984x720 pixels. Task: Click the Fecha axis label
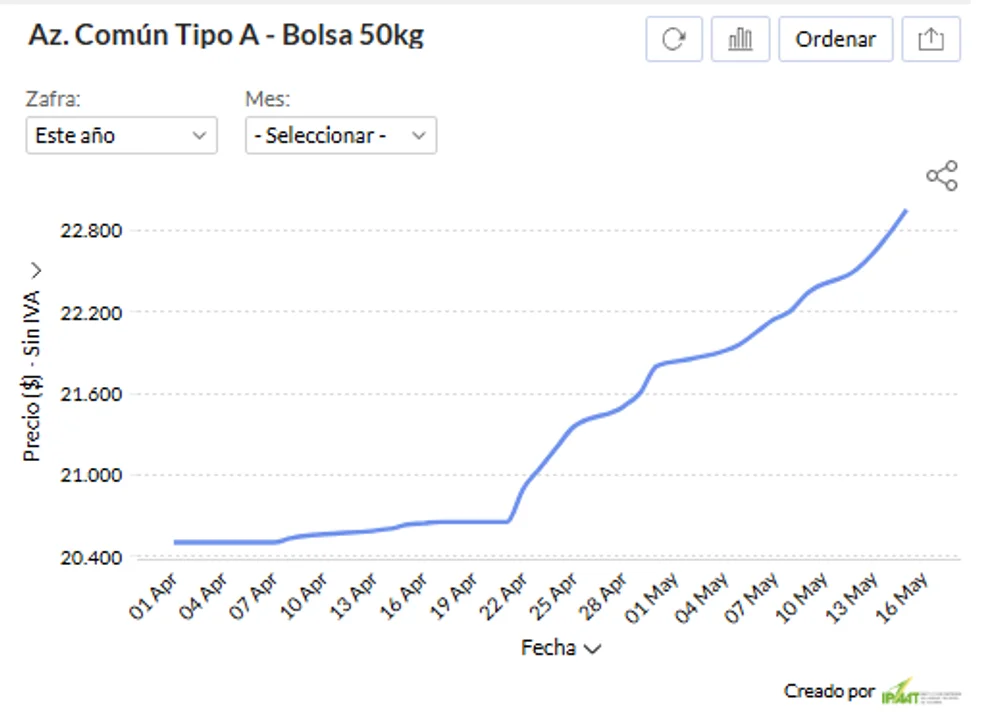(x=548, y=648)
